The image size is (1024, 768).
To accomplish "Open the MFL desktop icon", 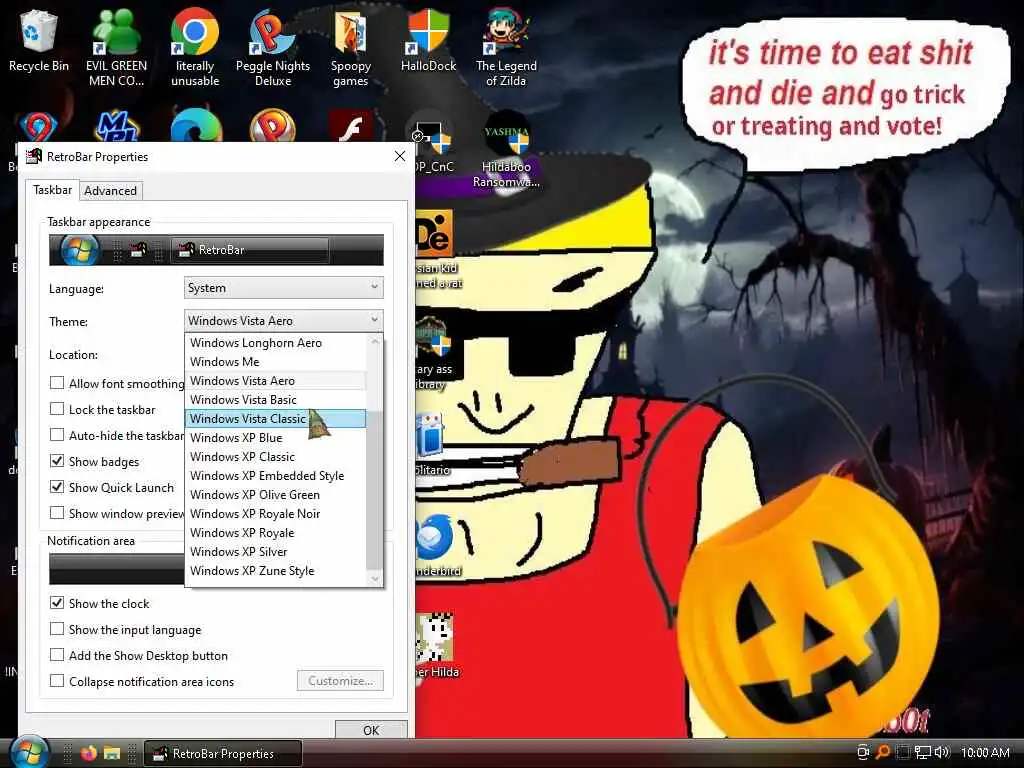I will coord(116,126).
